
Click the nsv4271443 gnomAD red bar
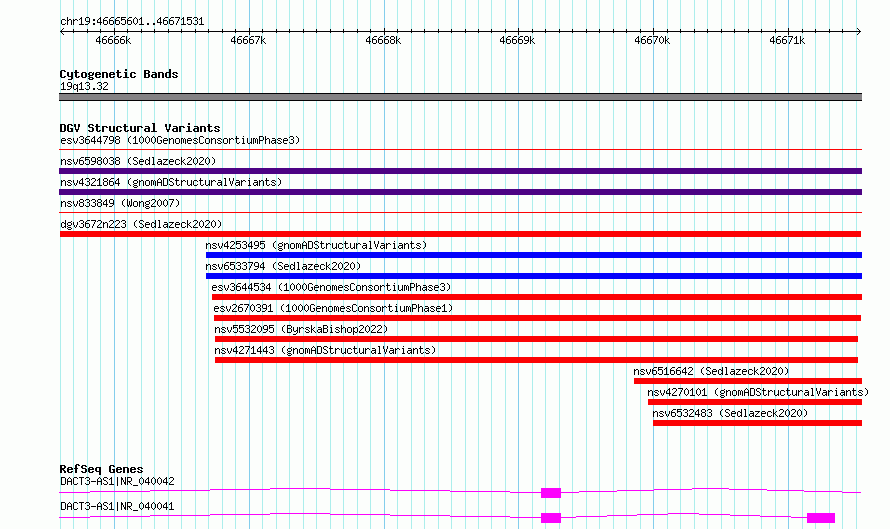tap(536, 360)
